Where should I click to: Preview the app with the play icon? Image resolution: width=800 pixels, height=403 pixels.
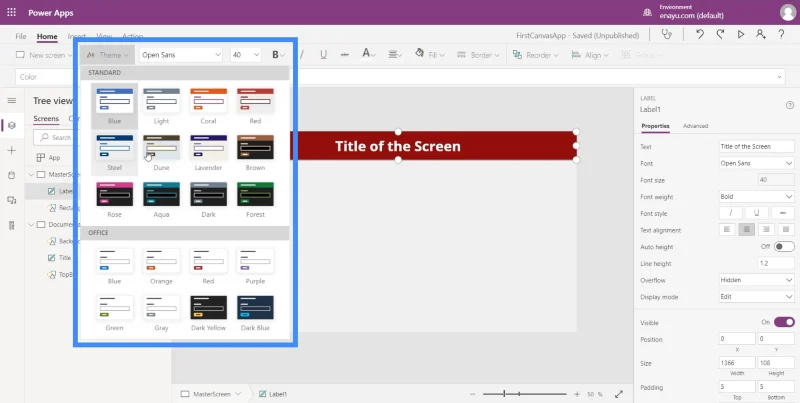pyautogui.click(x=741, y=35)
